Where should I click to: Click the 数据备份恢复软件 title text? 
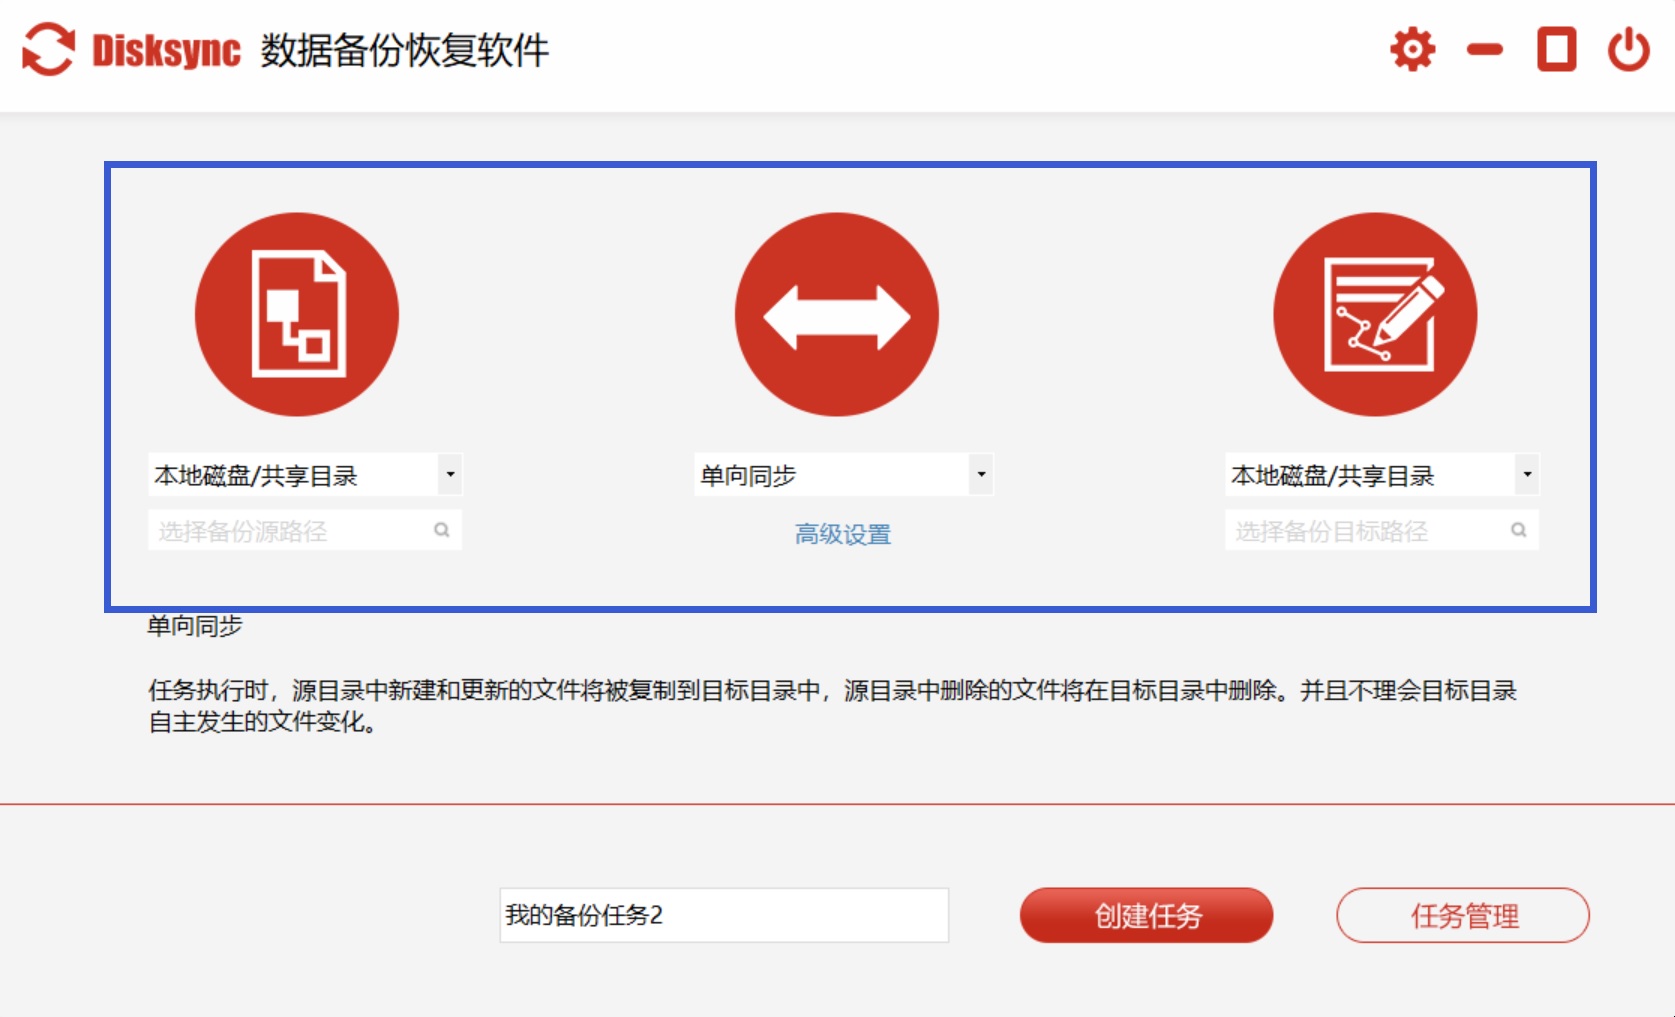click(x=405, y=50)
